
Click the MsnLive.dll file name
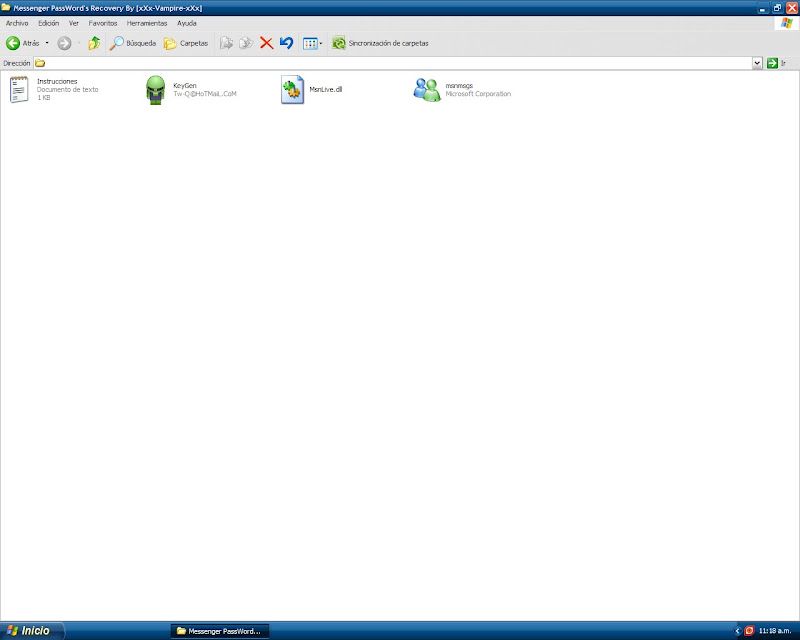326,89
